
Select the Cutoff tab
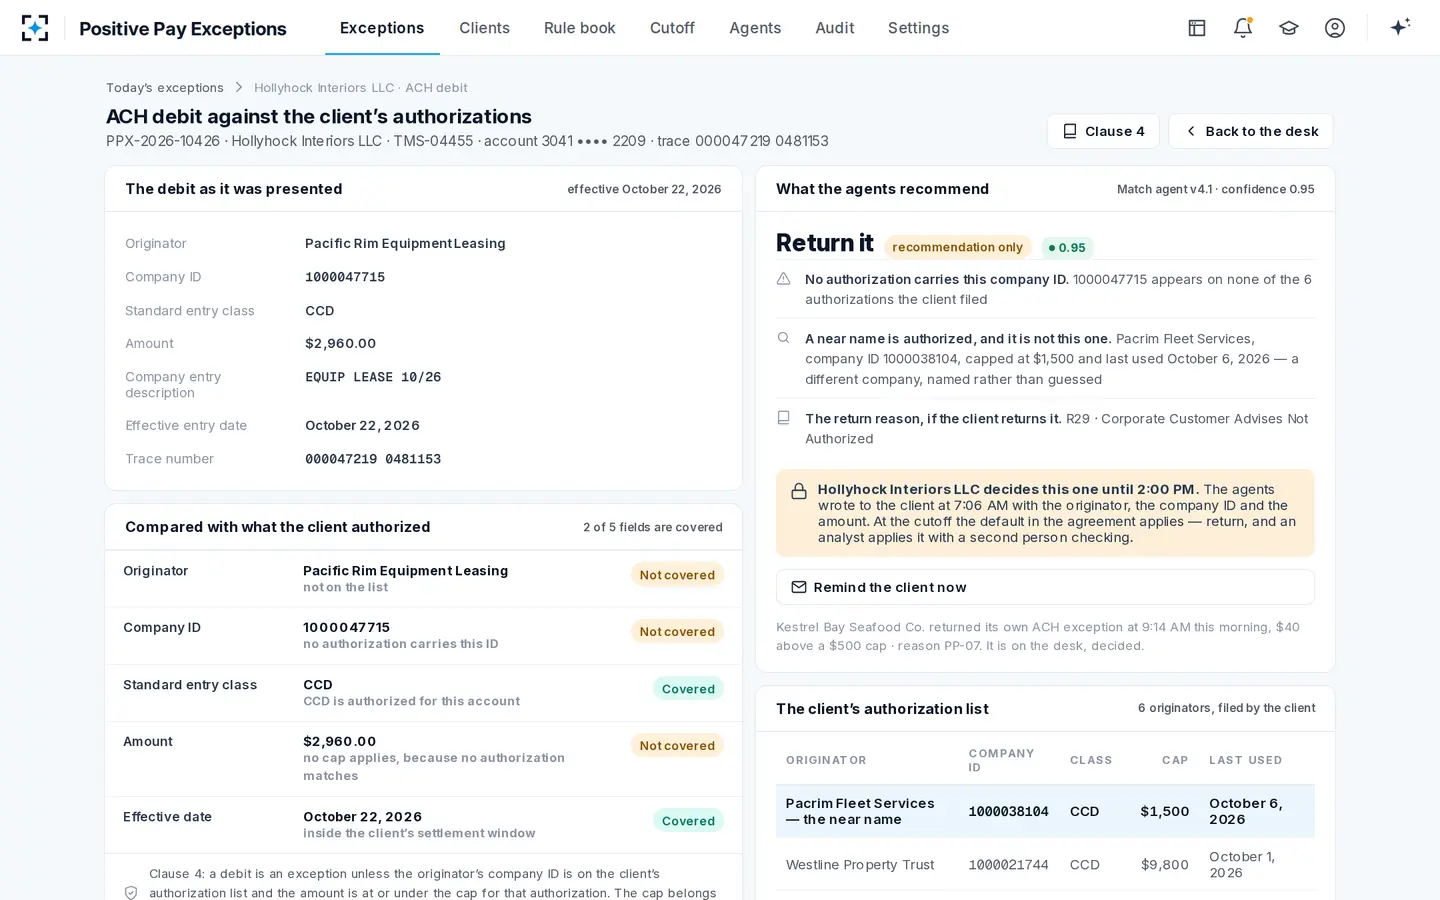click(672, 28)
